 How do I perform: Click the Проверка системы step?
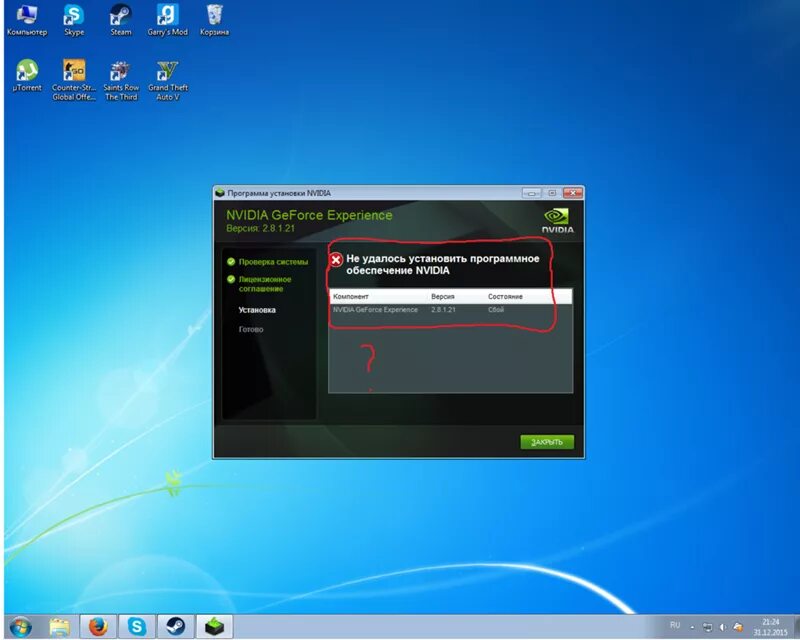pos(273,262)
